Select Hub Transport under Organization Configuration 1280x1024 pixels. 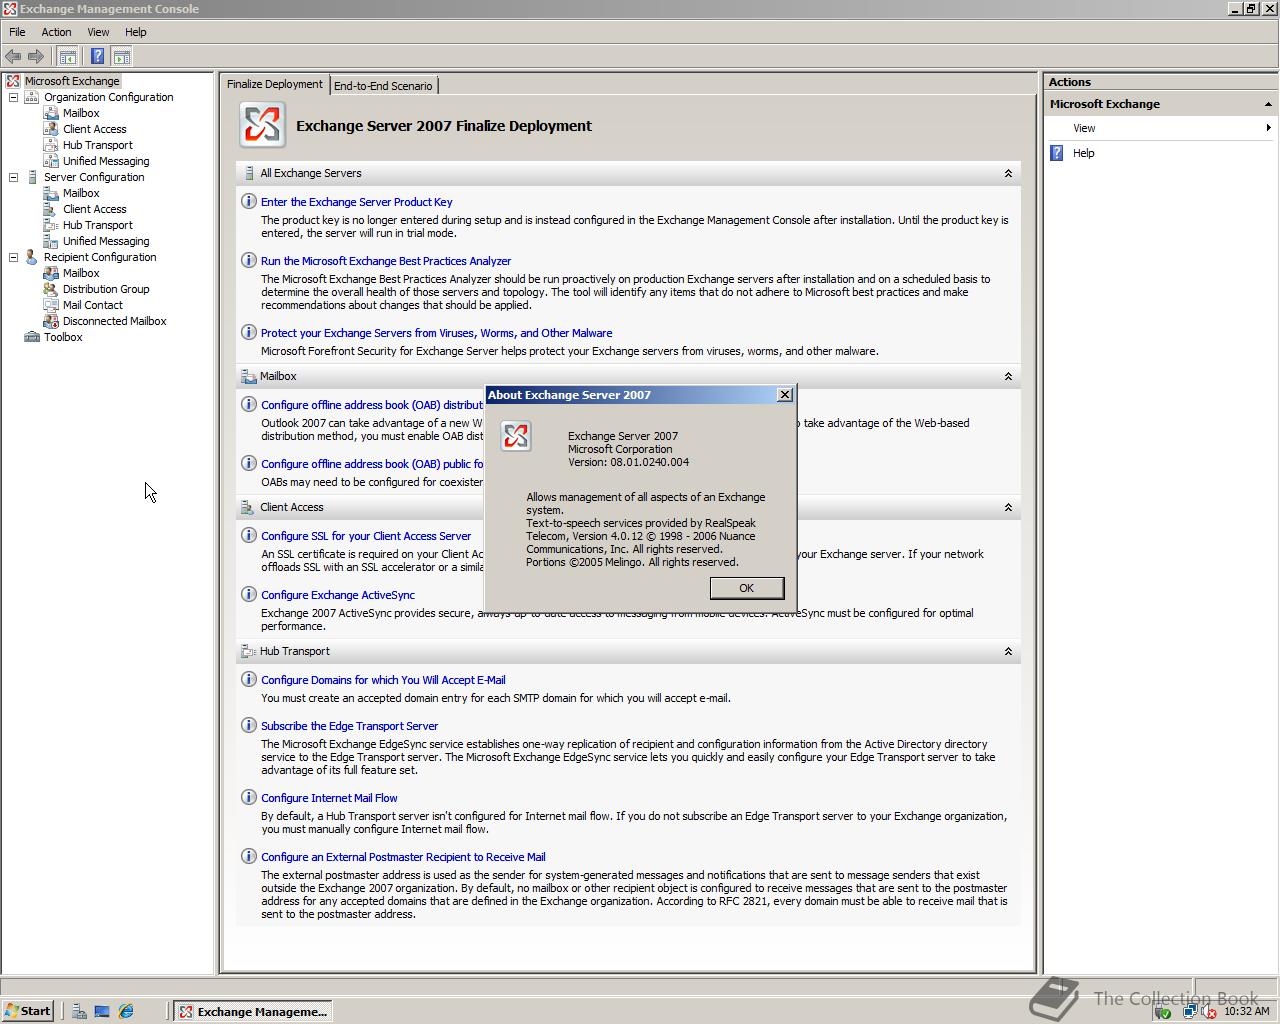pyautogui.click(x=98, y=145)
